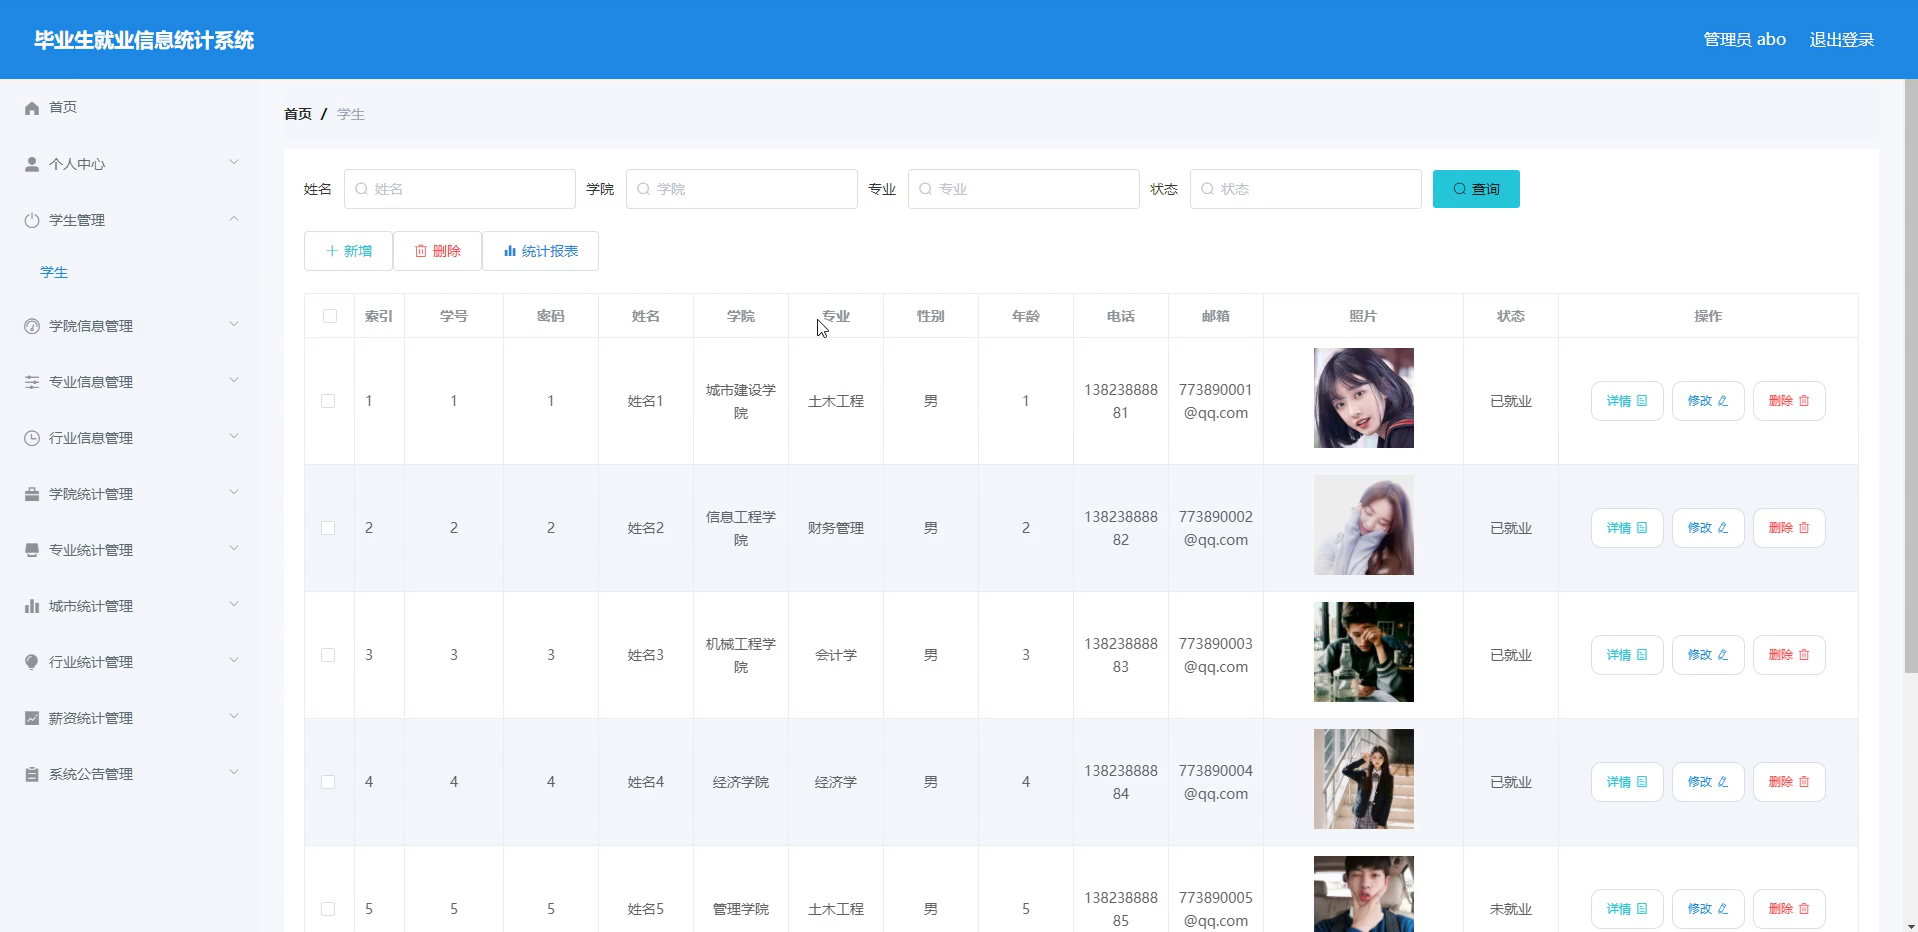1918x932 pixels.
Task: Click the pencil icon on 姓名4 修改 button
Action: point(1723,782)
